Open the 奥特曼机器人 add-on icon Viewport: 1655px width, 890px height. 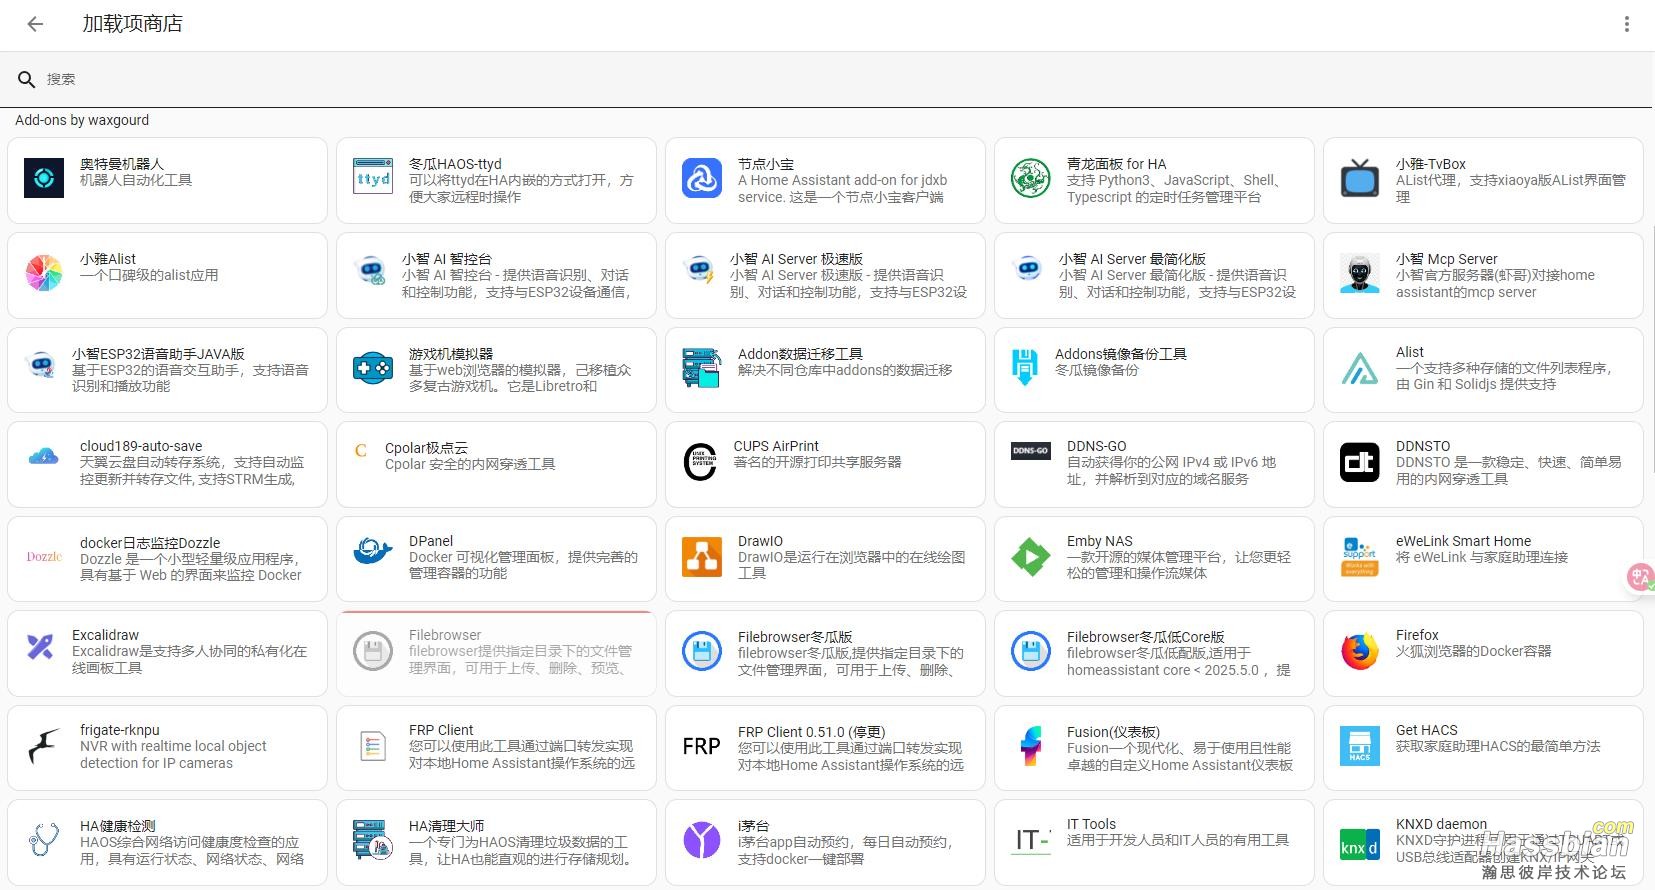point(44,179)
